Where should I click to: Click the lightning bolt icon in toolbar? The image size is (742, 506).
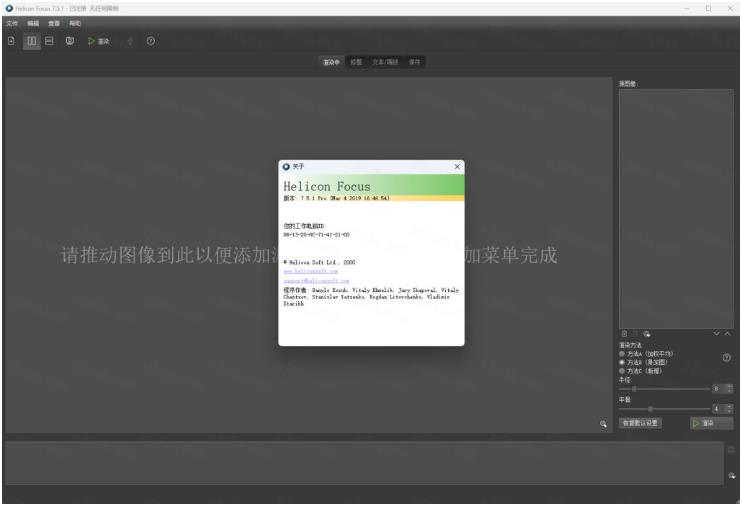130,41
